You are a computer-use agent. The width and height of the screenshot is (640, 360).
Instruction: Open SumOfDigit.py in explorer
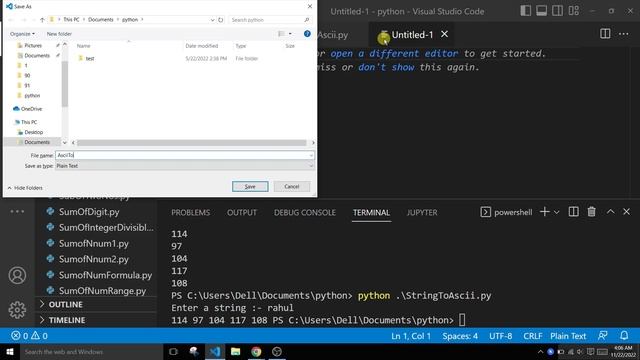89,212
